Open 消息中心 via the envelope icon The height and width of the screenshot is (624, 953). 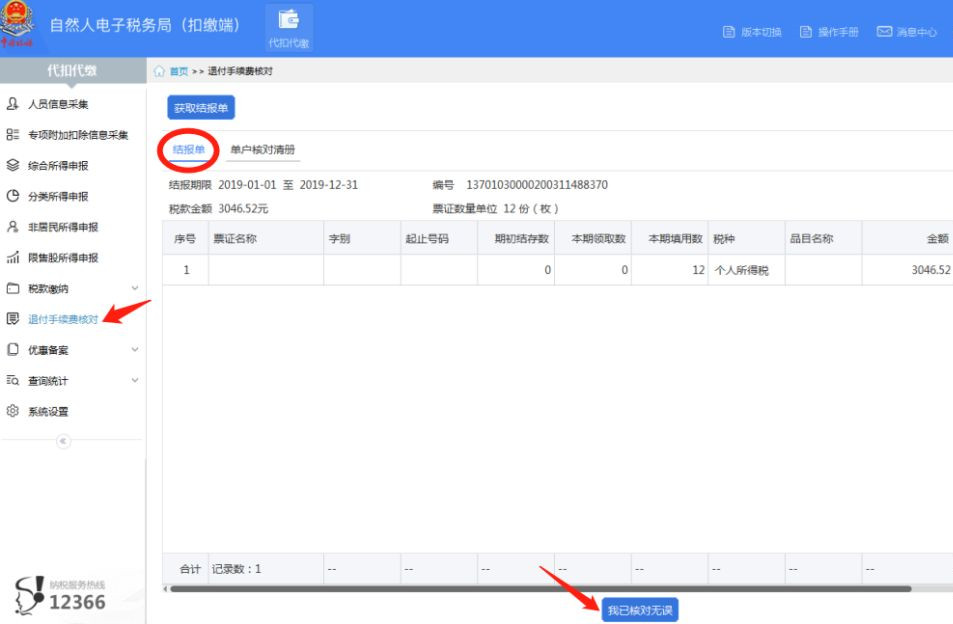tap(883, 31)
